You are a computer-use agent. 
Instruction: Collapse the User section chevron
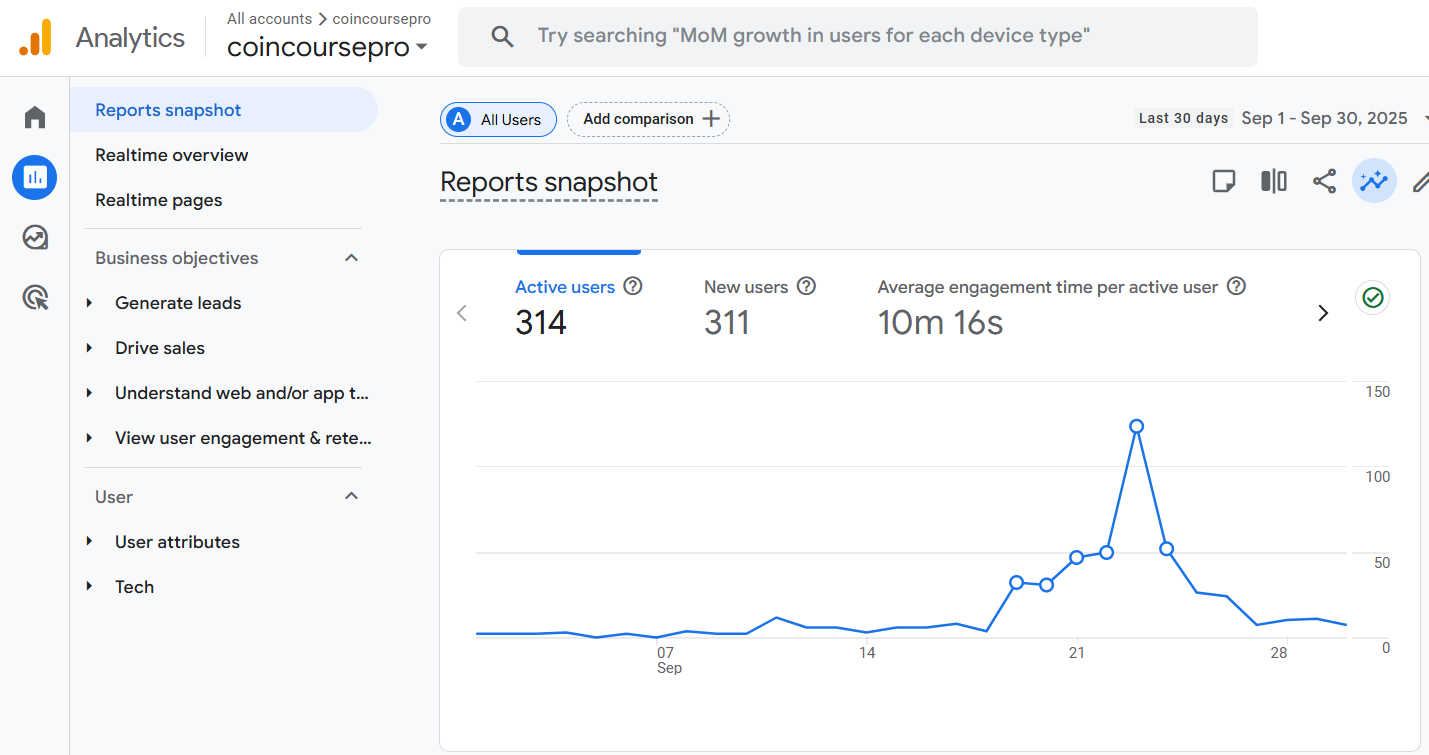(351, 497)
